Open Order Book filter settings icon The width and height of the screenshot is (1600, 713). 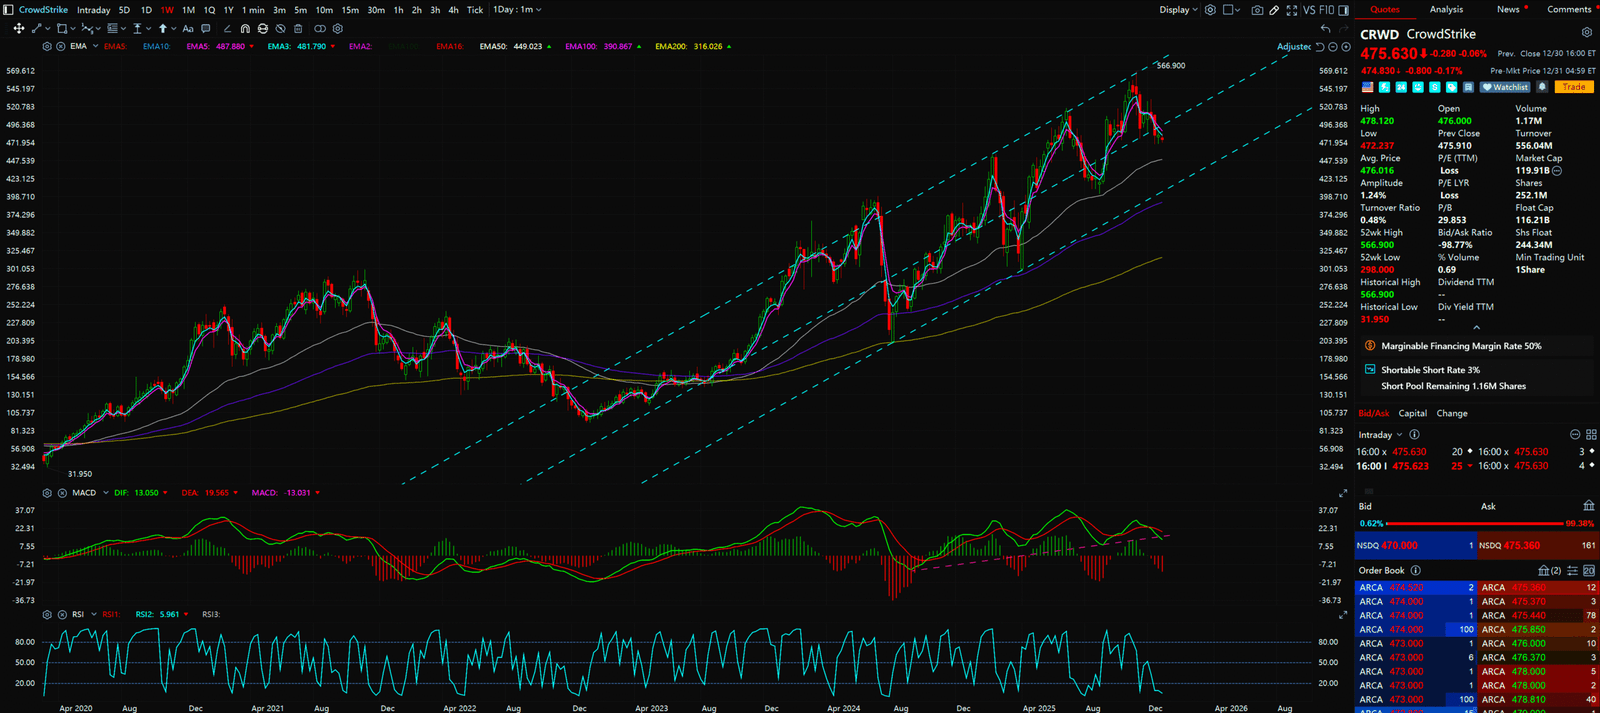(x=1572, y=570)
